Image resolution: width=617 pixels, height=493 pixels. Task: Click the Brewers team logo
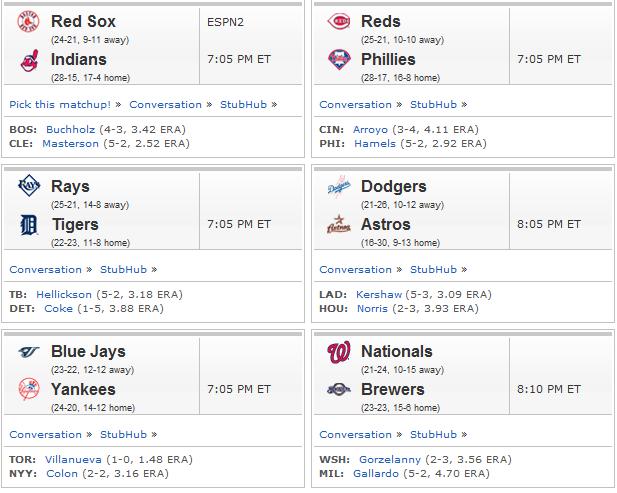tap(339, 390)
